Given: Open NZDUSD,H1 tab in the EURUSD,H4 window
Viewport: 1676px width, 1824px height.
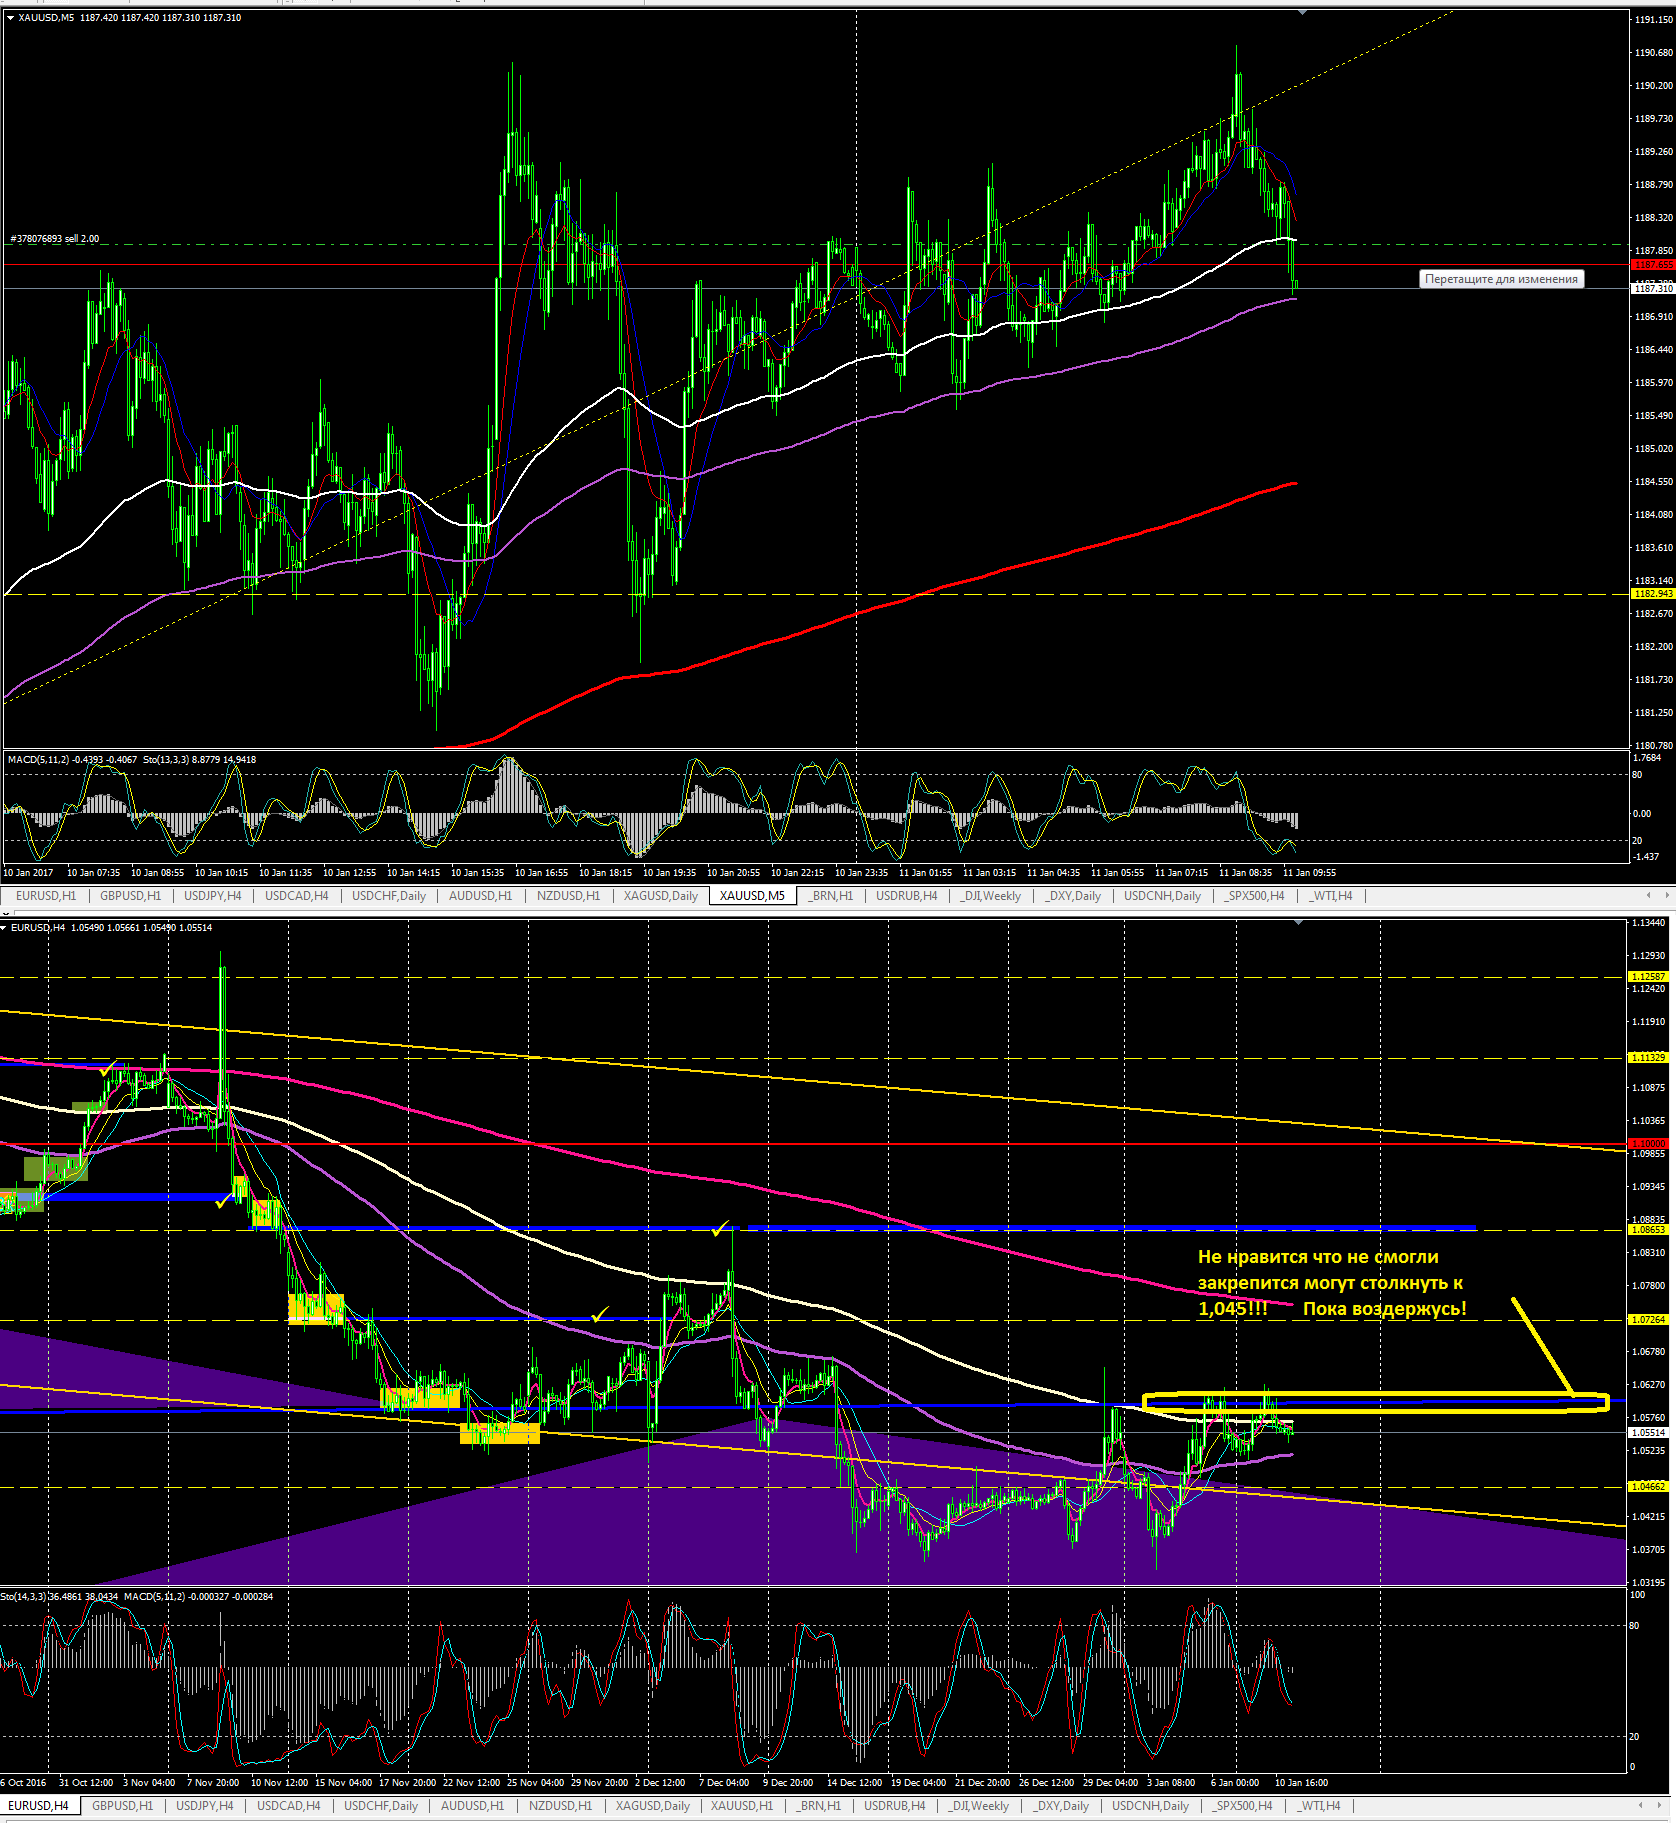Looking at the screenshot, I should (560, 1806).
